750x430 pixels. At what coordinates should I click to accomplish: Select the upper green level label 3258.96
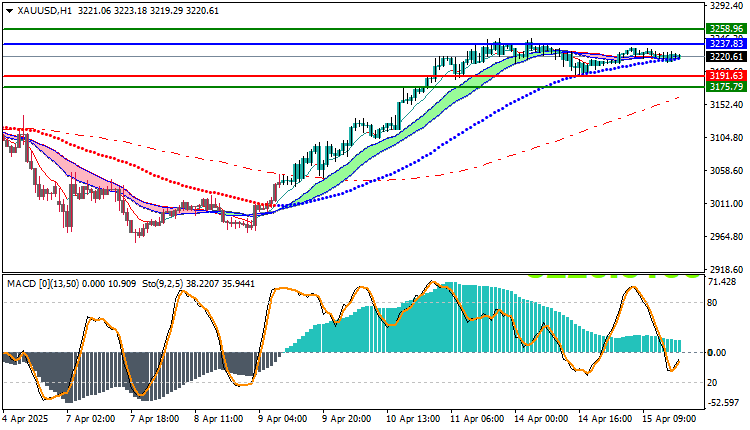(x=726, y=29)
